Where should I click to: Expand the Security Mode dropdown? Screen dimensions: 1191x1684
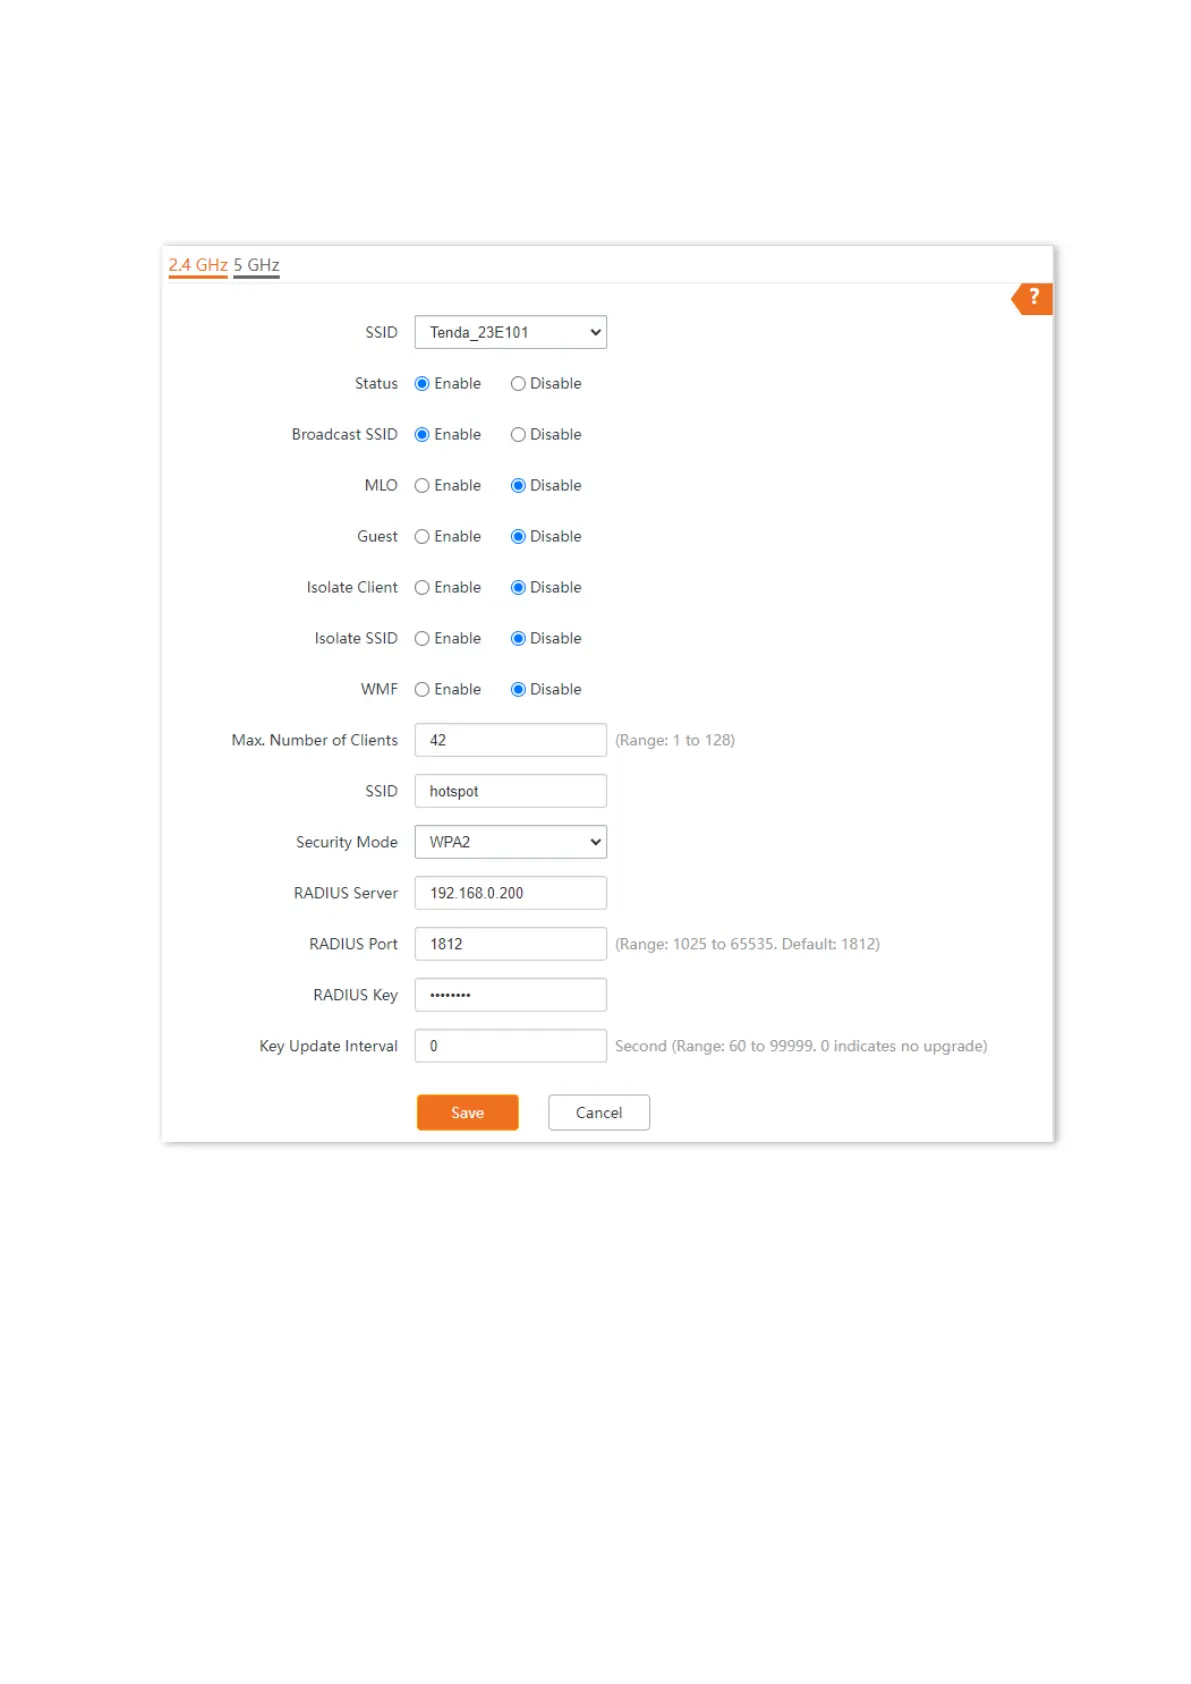(510, 842)
